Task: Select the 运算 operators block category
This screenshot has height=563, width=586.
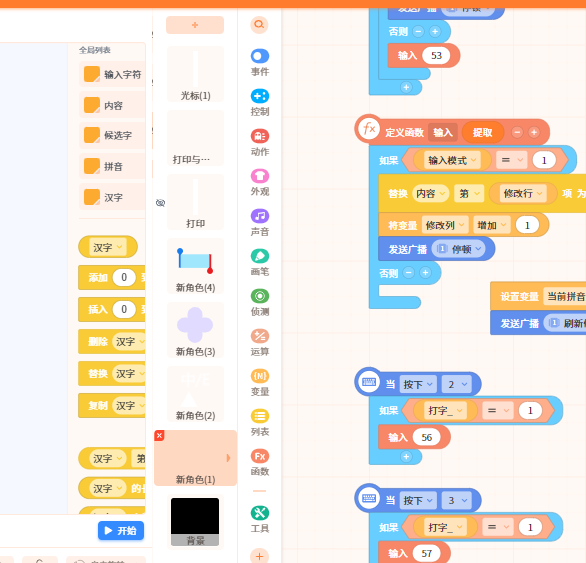Action: (x=260, y=343)
